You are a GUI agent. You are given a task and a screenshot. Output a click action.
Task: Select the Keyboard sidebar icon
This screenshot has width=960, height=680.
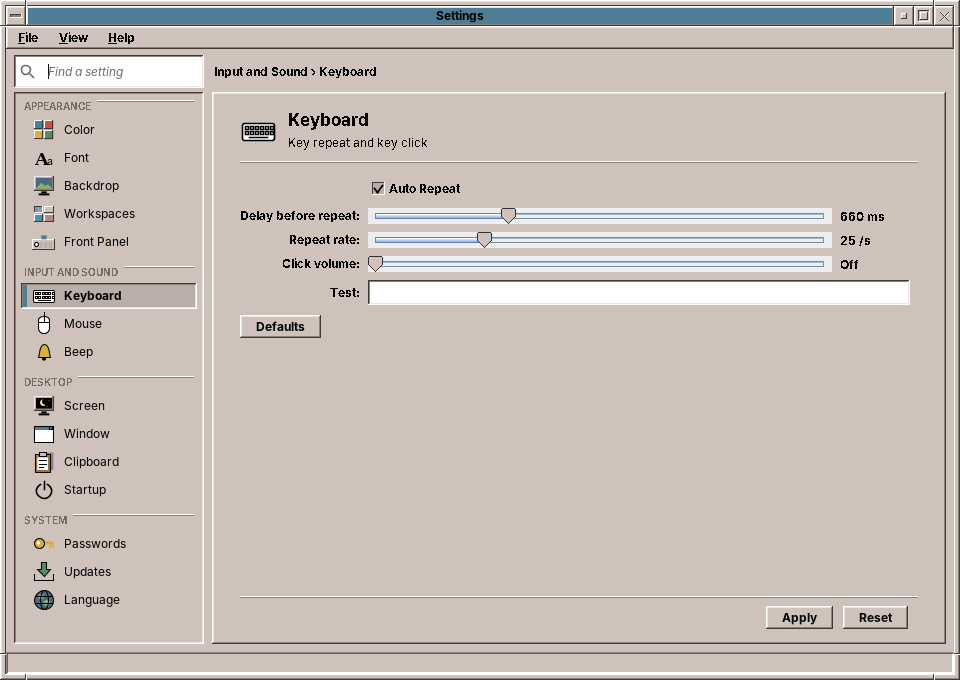coord(43,296)
